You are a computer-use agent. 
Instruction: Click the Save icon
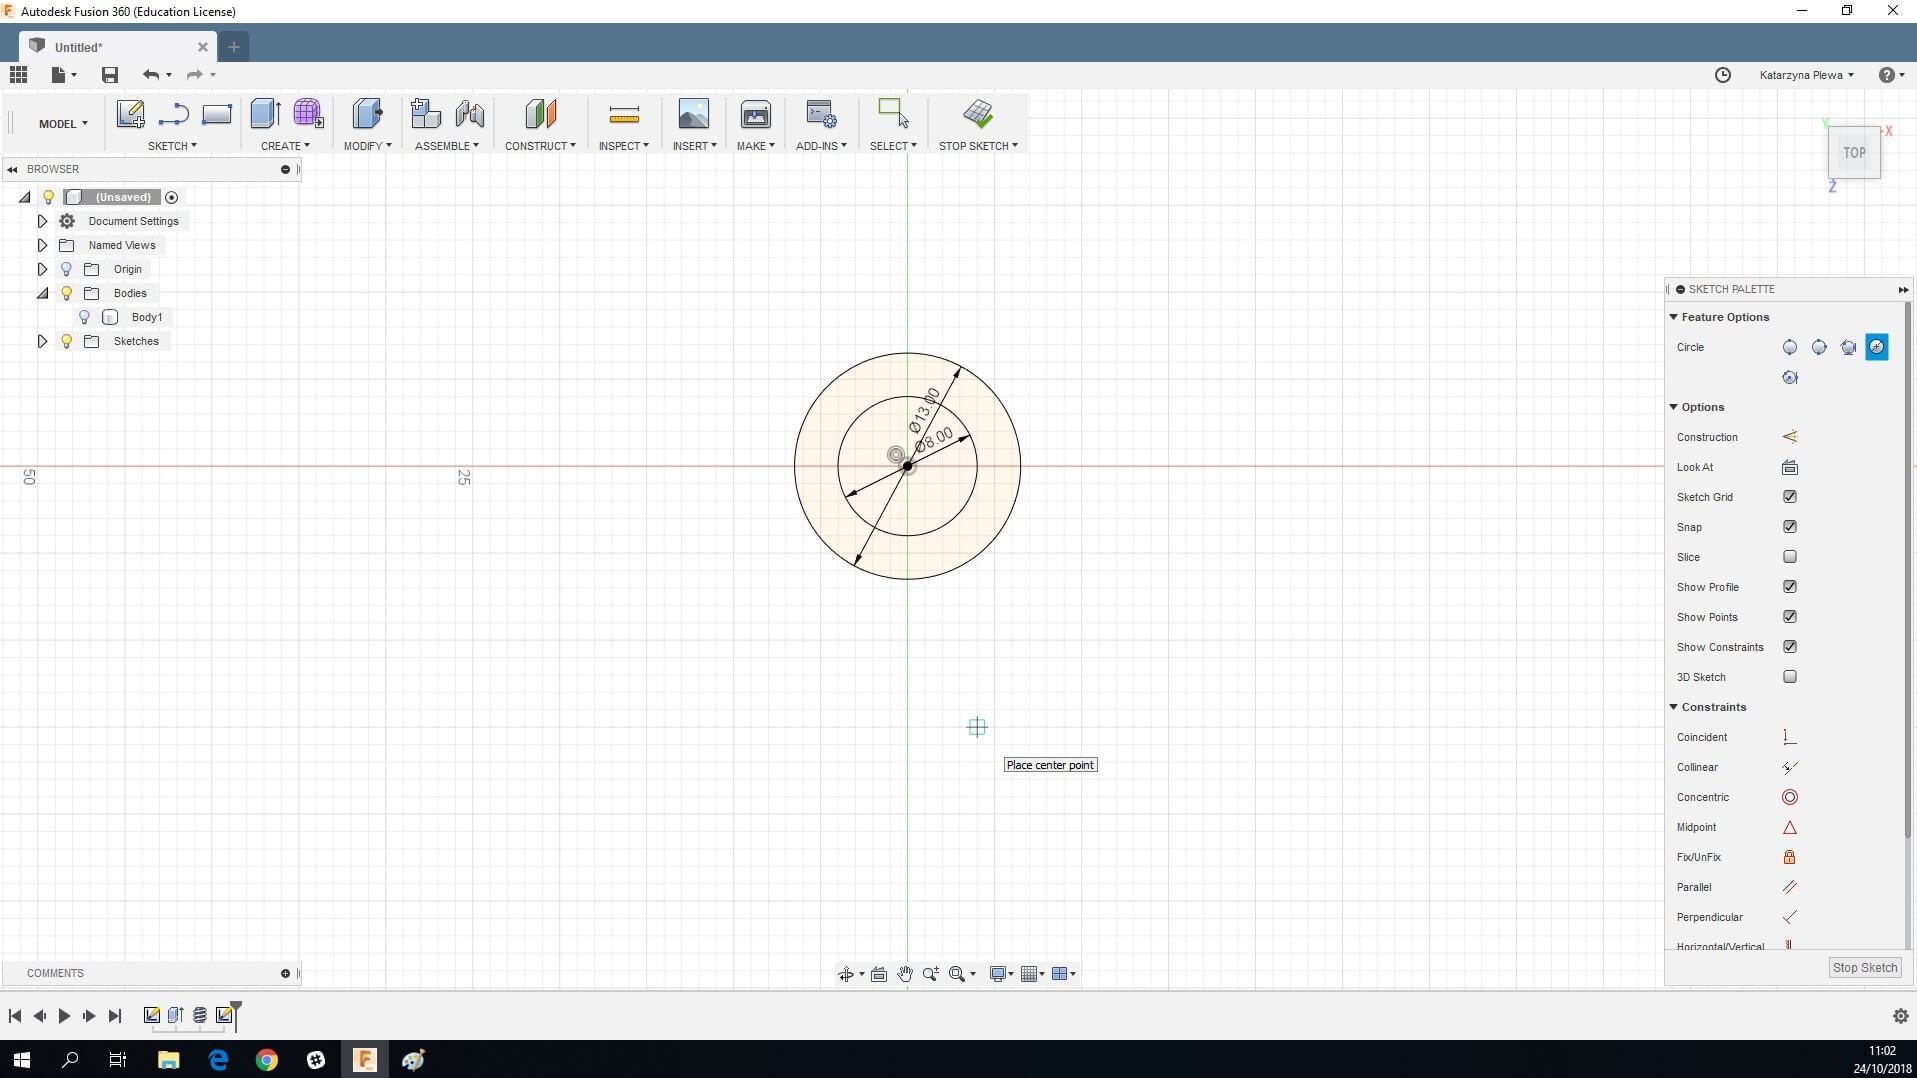110,75
